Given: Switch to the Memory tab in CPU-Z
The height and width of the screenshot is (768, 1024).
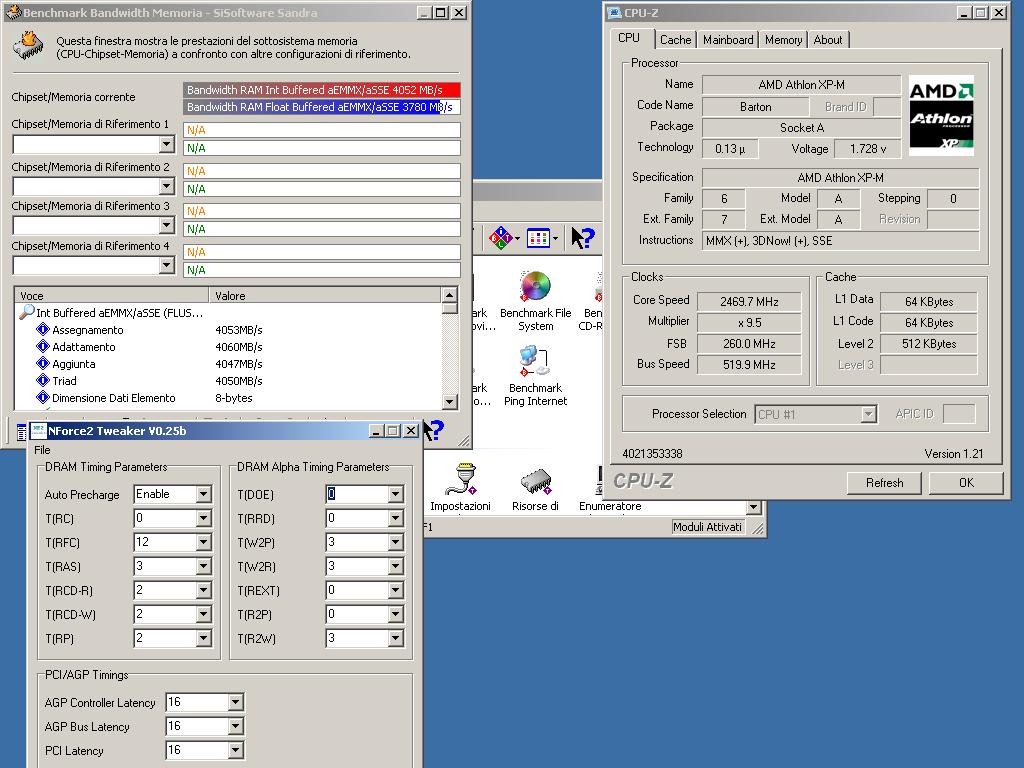Looking at the screenshot, I should [784, 40].
